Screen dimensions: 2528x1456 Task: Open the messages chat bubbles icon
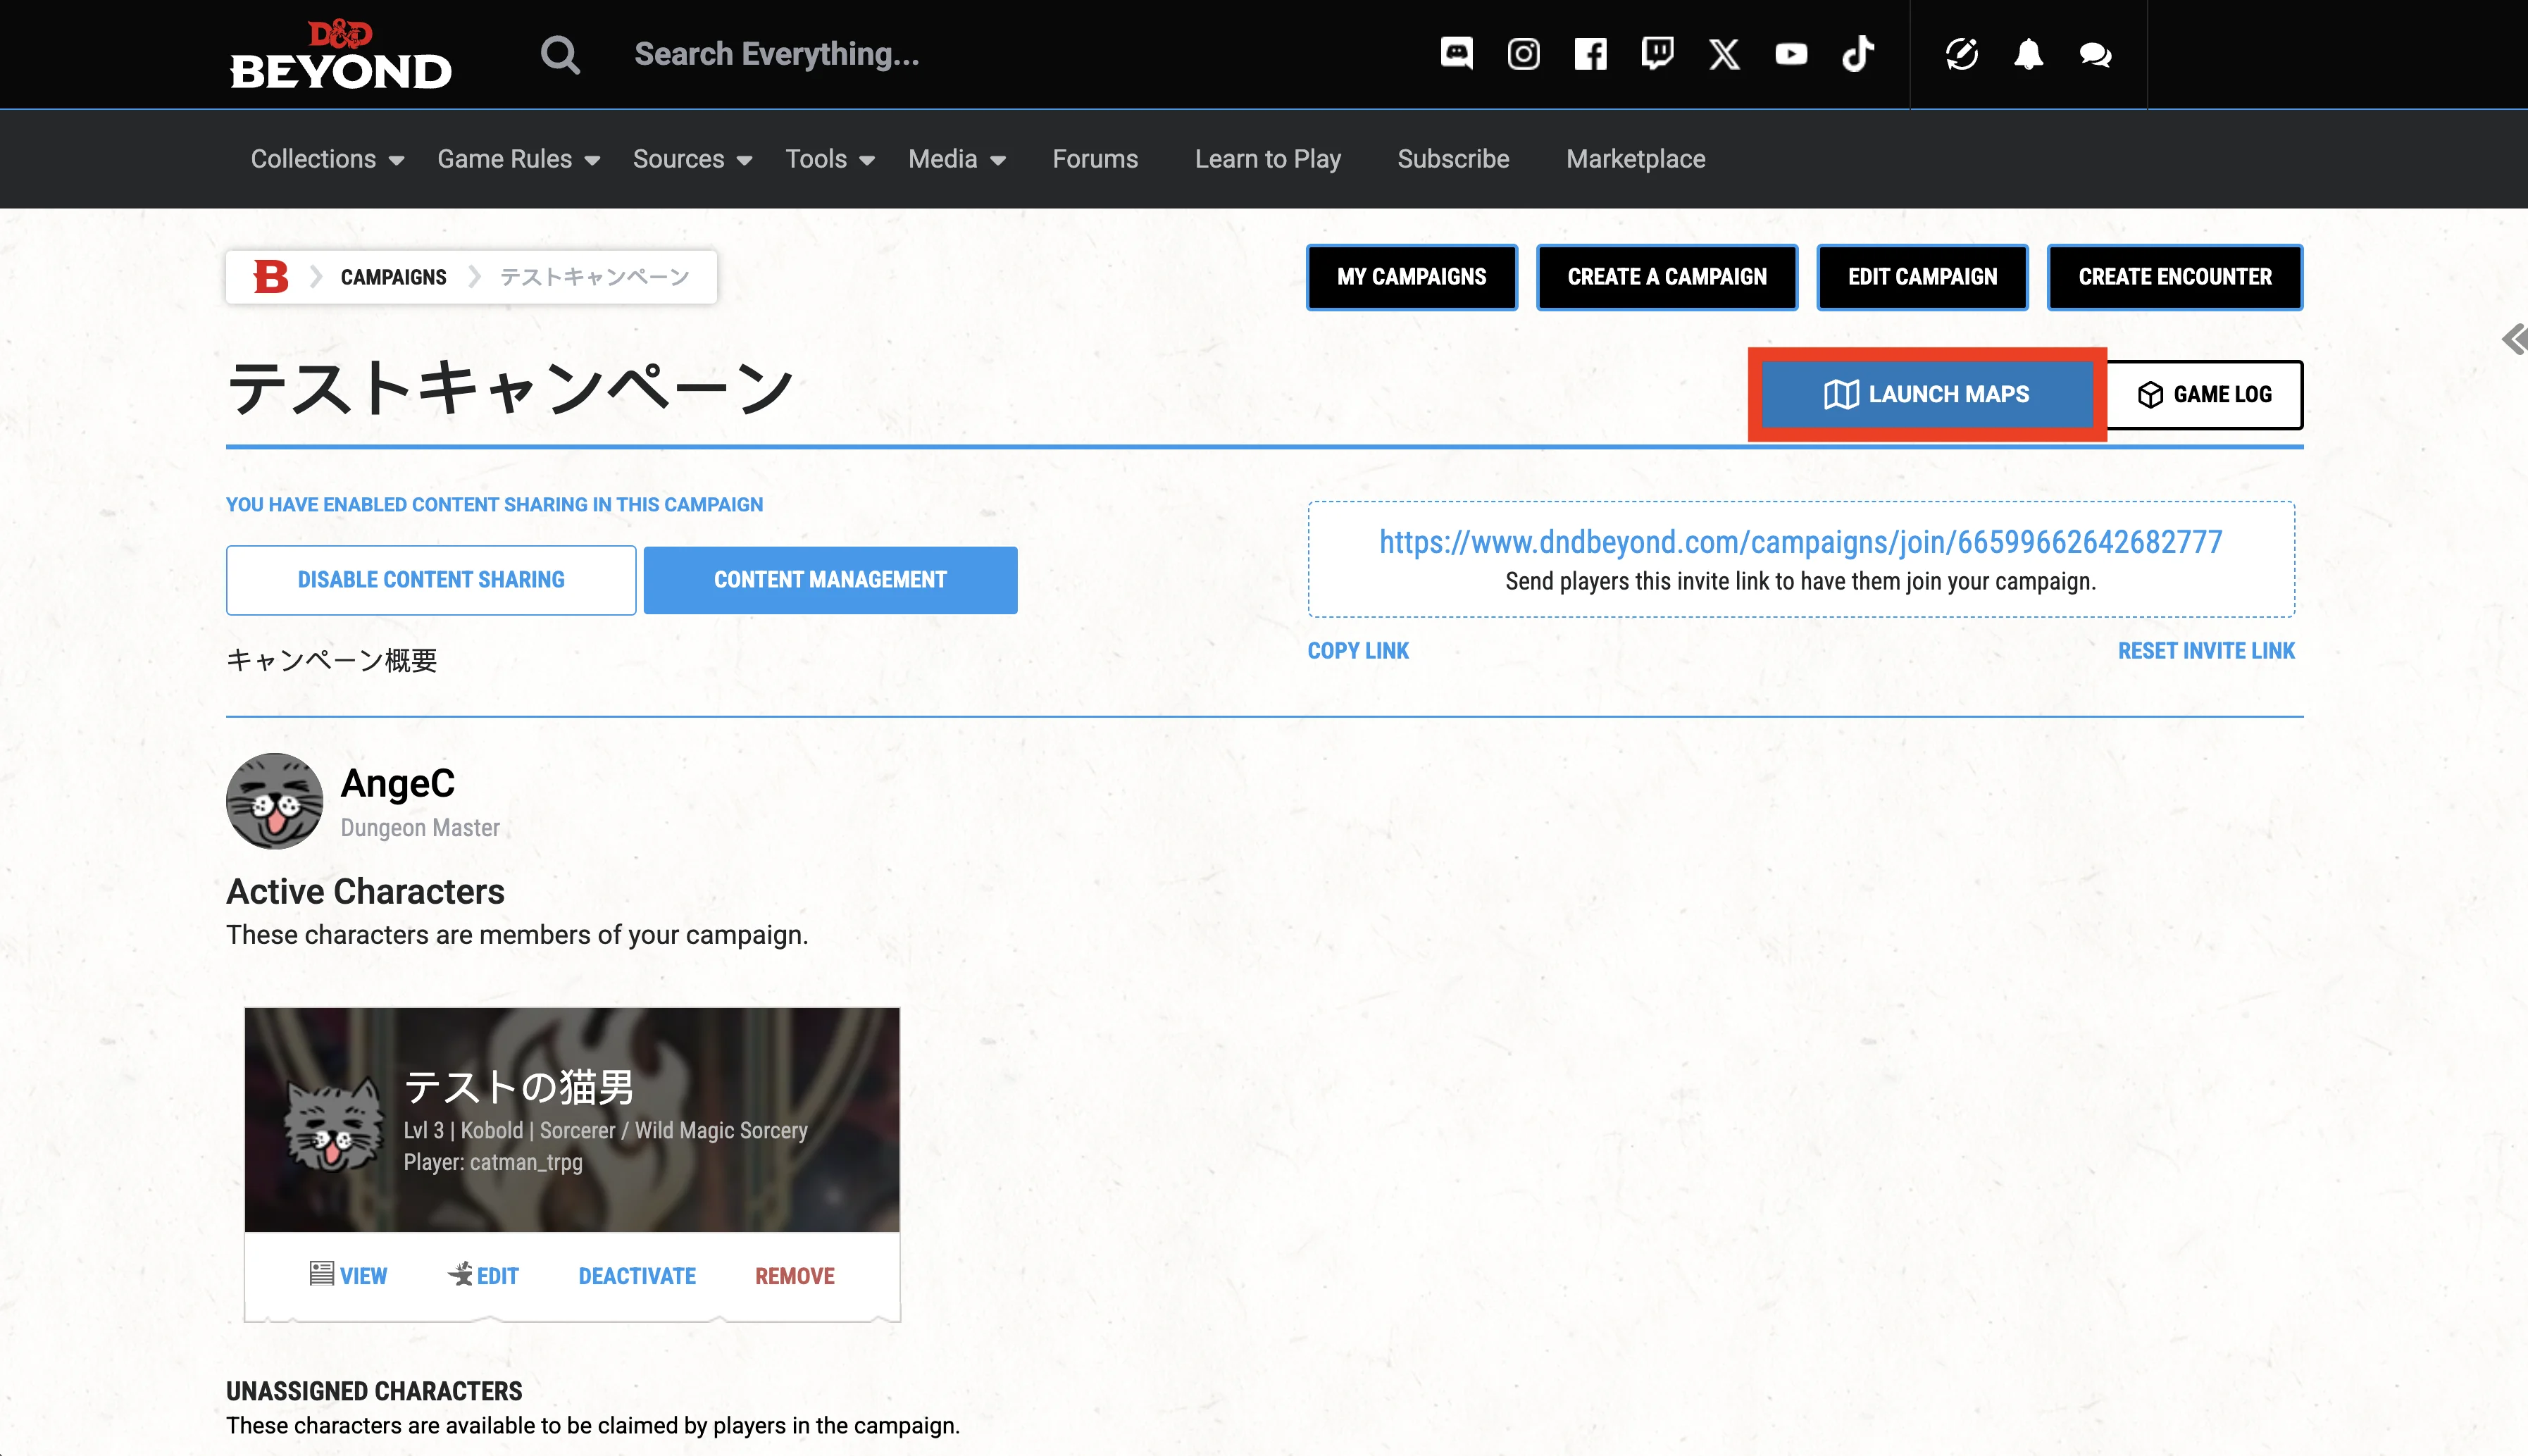[2095, 54]
